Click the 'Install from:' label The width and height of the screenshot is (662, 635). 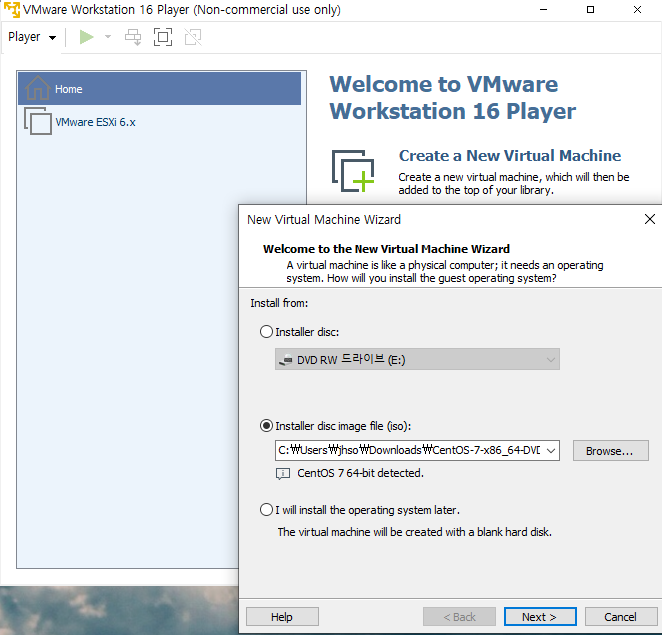[x=279, y=303]
